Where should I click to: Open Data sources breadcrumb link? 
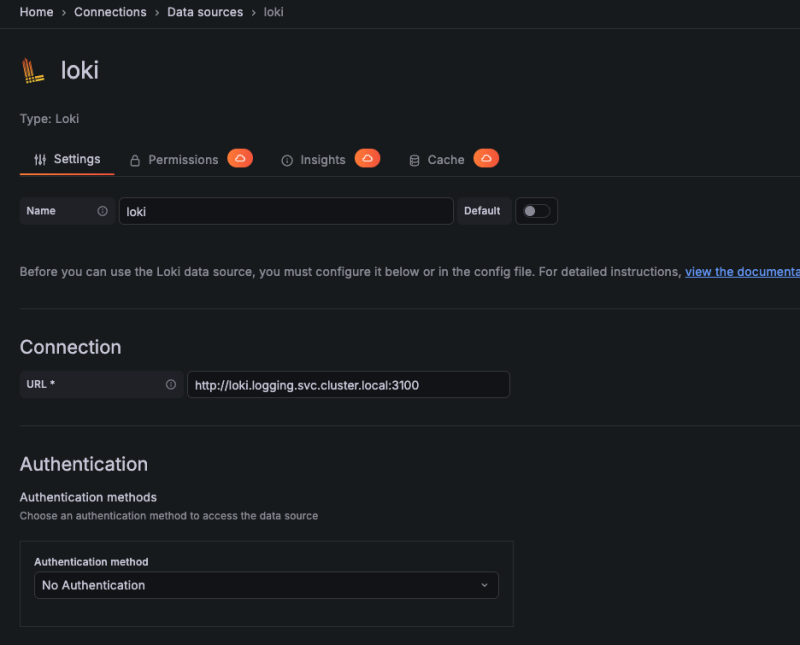click(x=204, y=12)
